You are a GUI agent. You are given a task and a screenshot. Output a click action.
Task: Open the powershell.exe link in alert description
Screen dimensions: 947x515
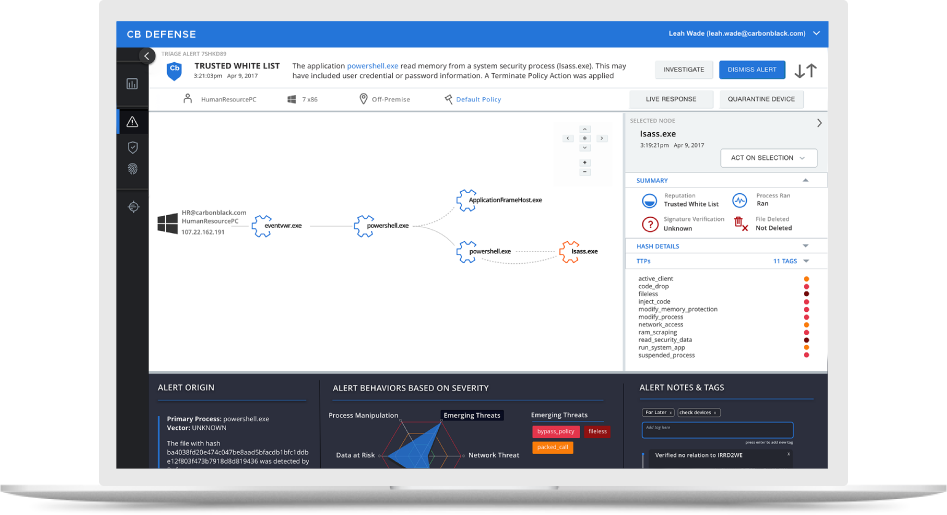tap(372, 66)
